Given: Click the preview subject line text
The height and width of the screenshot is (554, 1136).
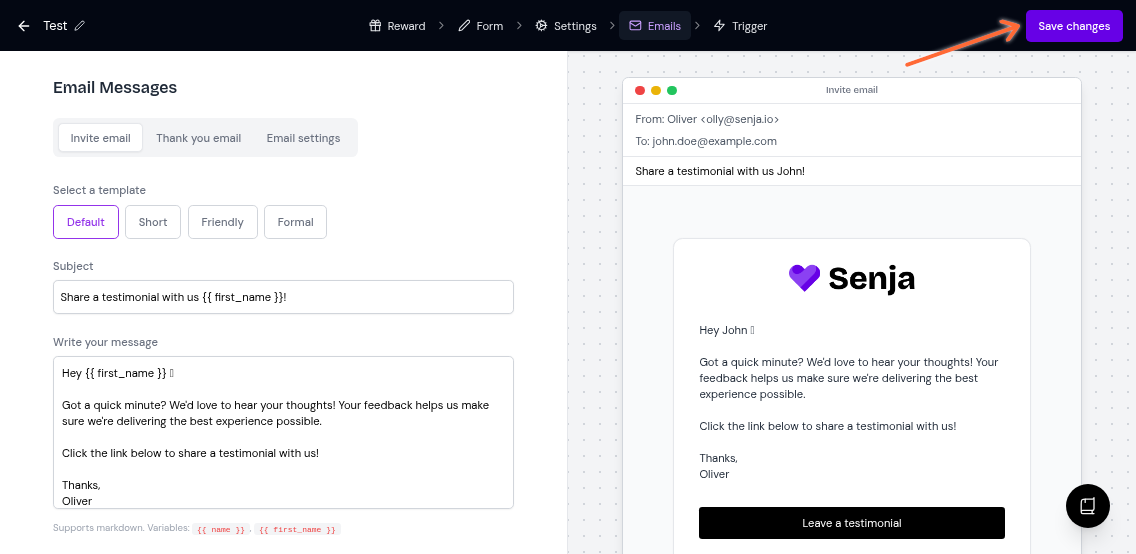Looking at the screenshot, I should pos(720,171).
